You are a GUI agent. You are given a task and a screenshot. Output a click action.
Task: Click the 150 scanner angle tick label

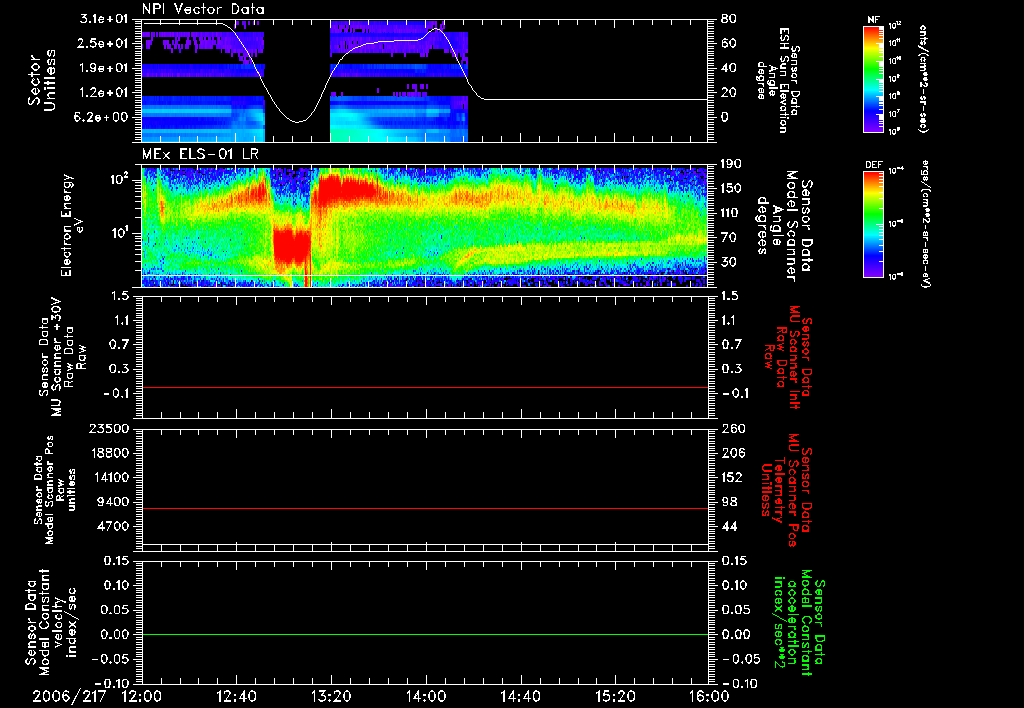(731, 188)
